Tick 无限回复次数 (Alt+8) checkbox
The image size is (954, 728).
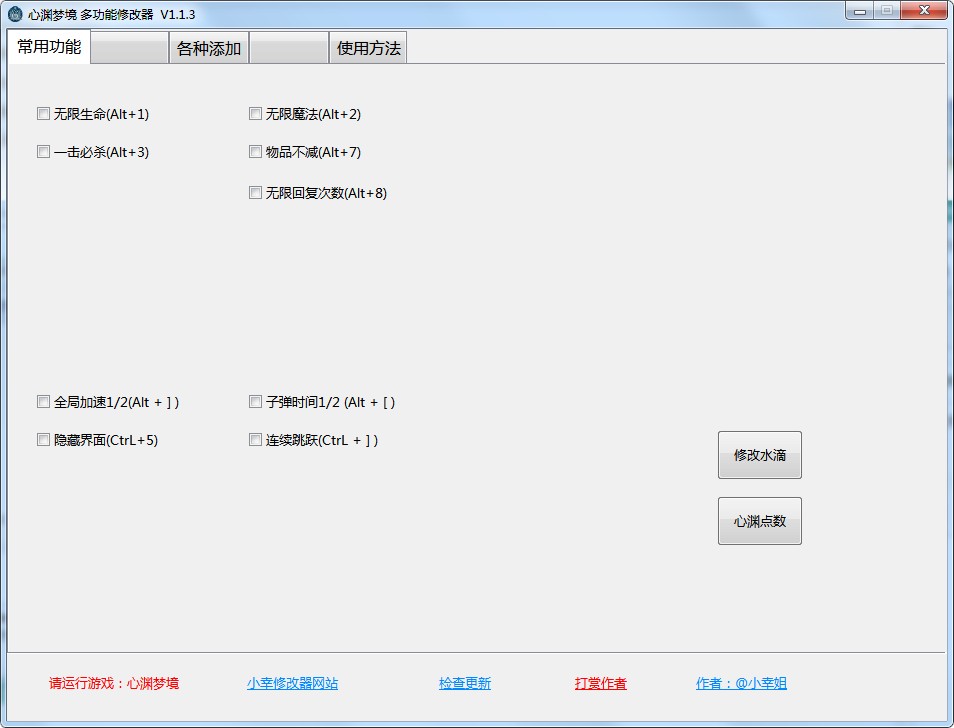tap(255, 193)
